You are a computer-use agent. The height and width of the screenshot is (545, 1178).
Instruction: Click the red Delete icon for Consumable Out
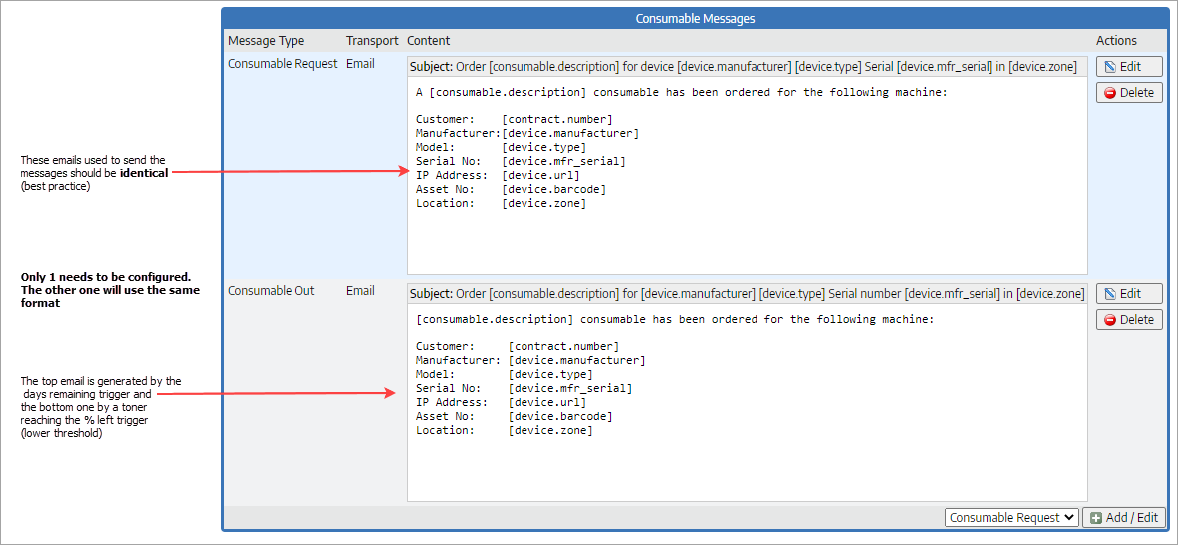pos(1109,320)
